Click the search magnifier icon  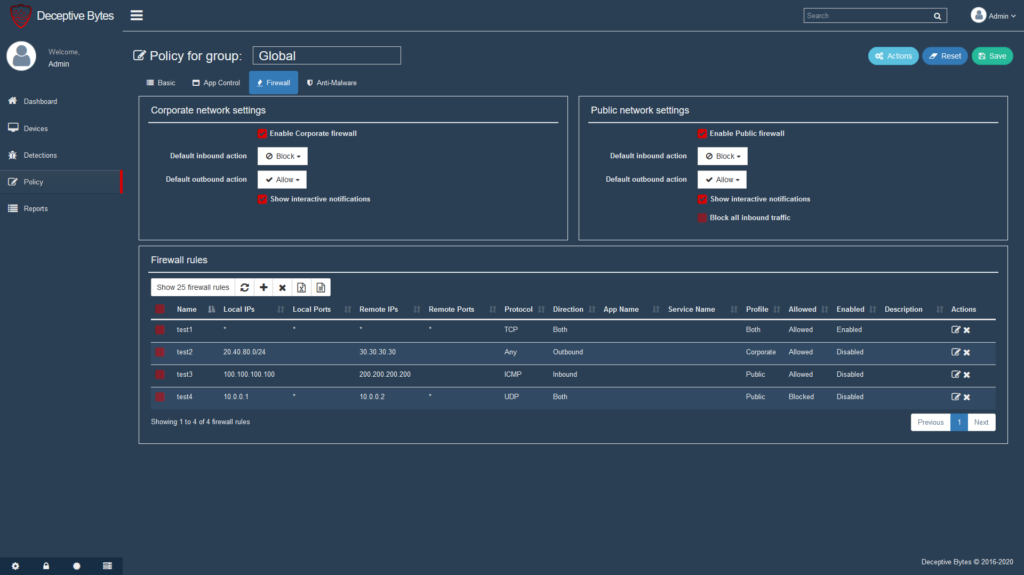point(937,16)
